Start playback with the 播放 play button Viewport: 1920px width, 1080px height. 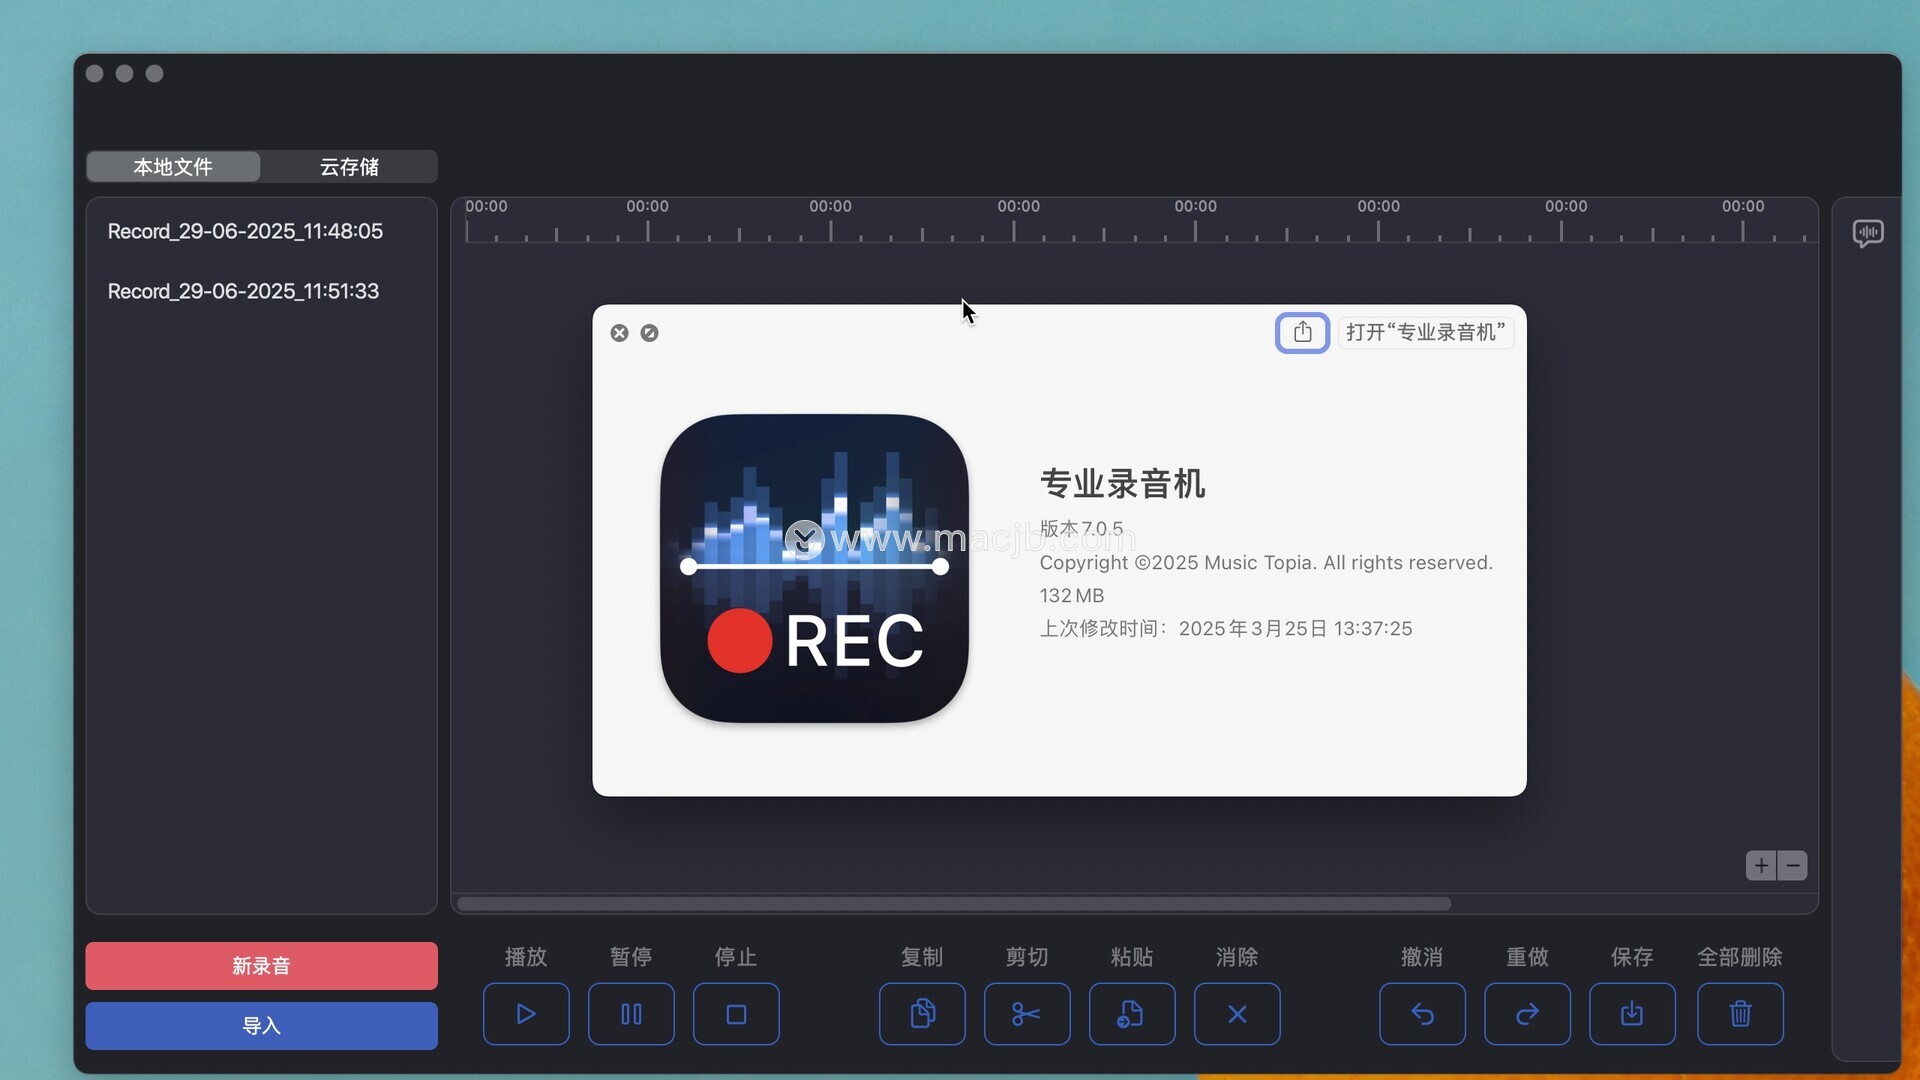click(526, 1014)
